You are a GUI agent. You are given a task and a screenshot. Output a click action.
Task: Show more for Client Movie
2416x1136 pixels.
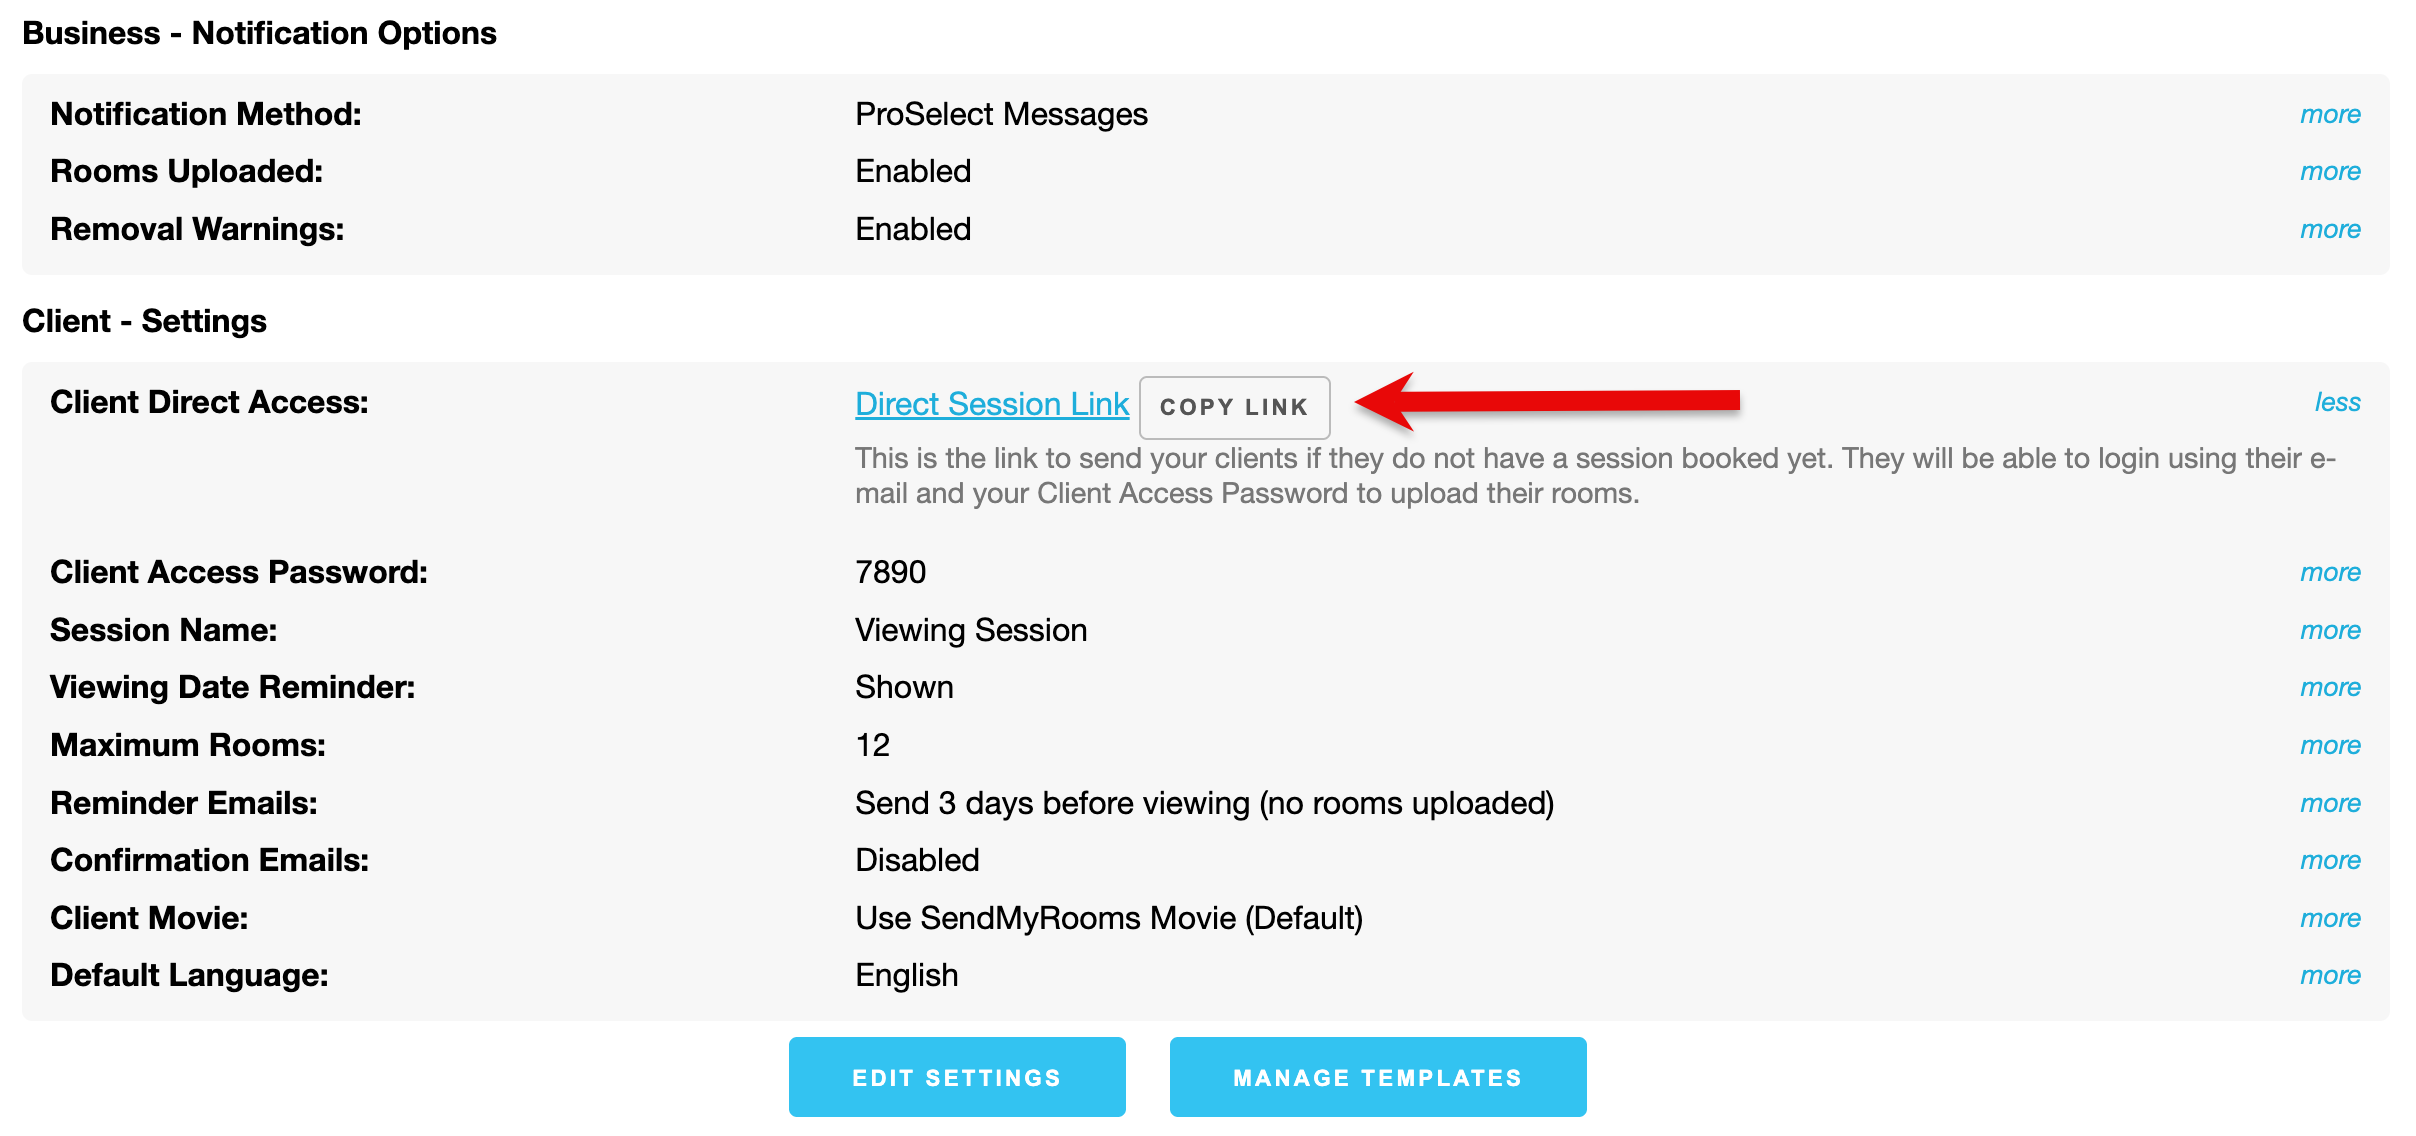point(2330,918)
